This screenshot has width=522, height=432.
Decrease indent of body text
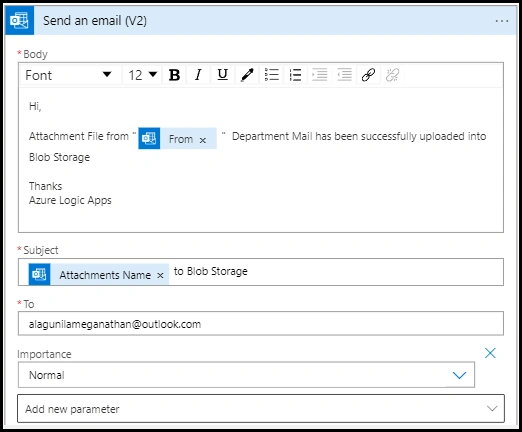point(344,75)
